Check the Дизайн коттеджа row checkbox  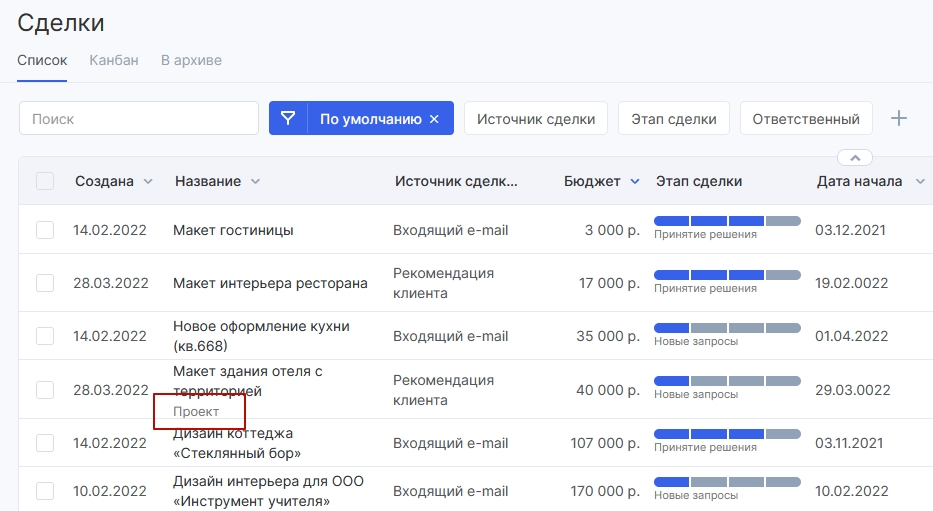coord(45,443)
